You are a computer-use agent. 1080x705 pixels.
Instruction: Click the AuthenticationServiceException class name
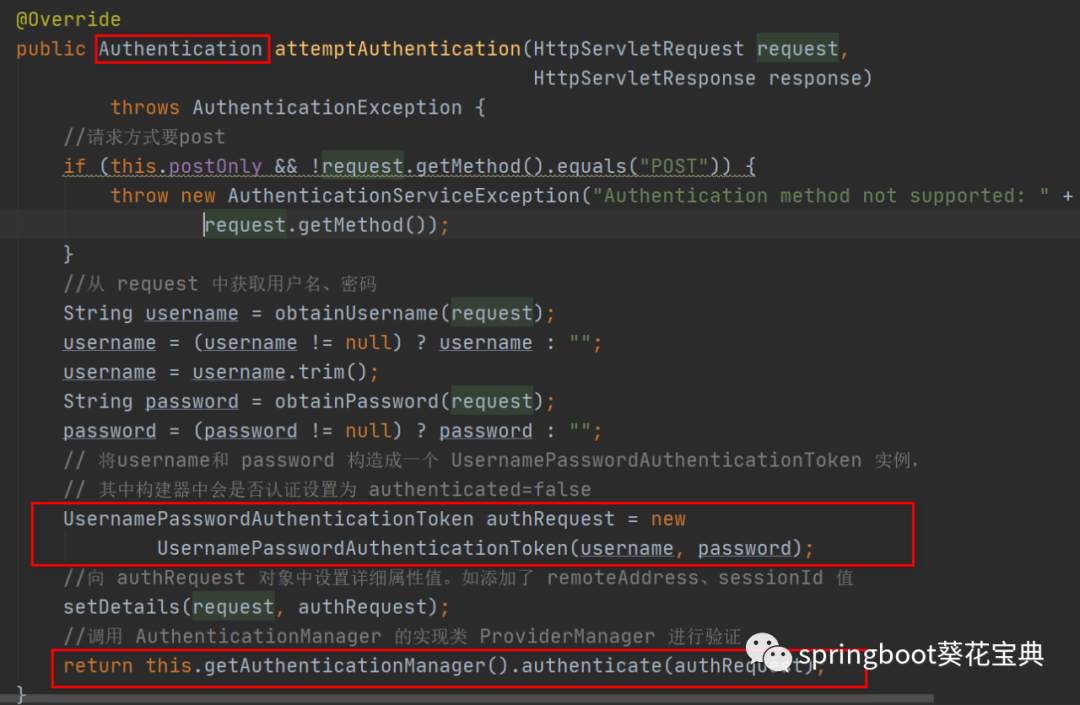[x=404, y=196]
